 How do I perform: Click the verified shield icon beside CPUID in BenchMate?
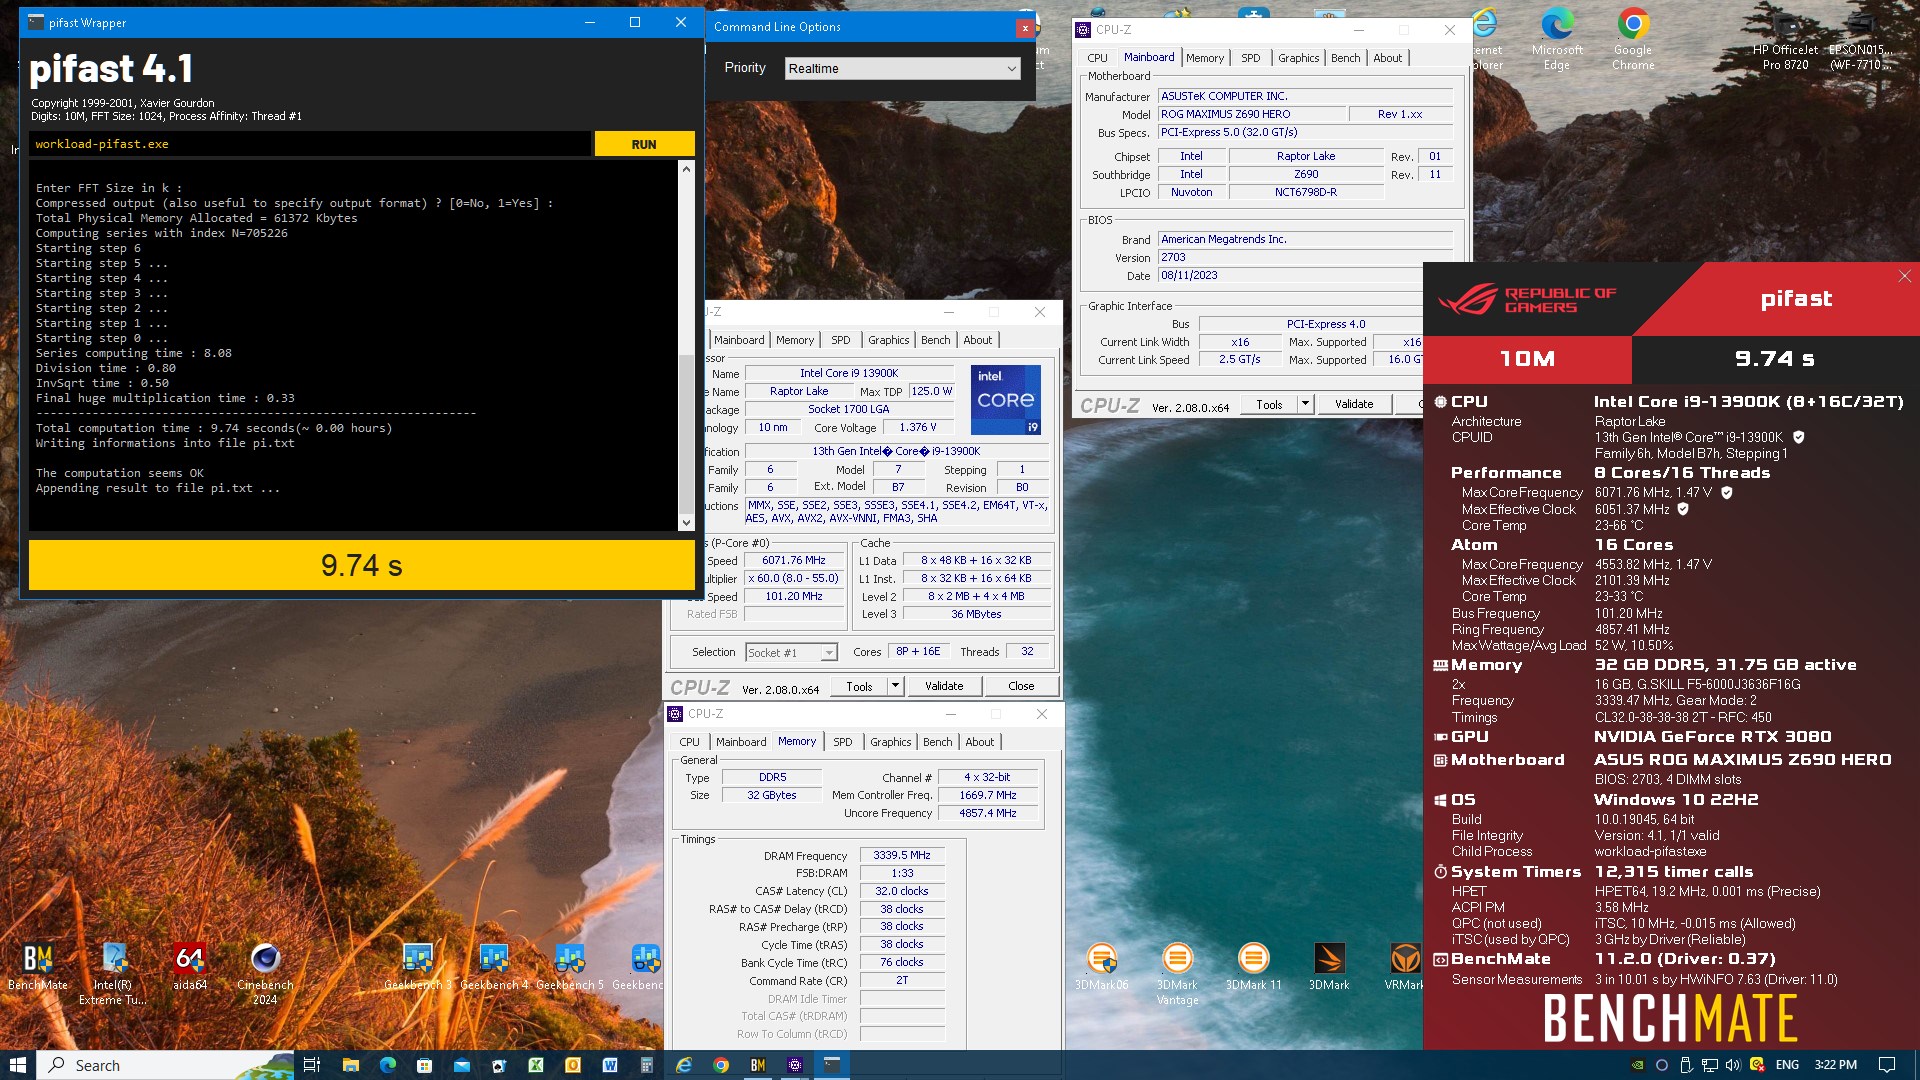(1798, 437)
